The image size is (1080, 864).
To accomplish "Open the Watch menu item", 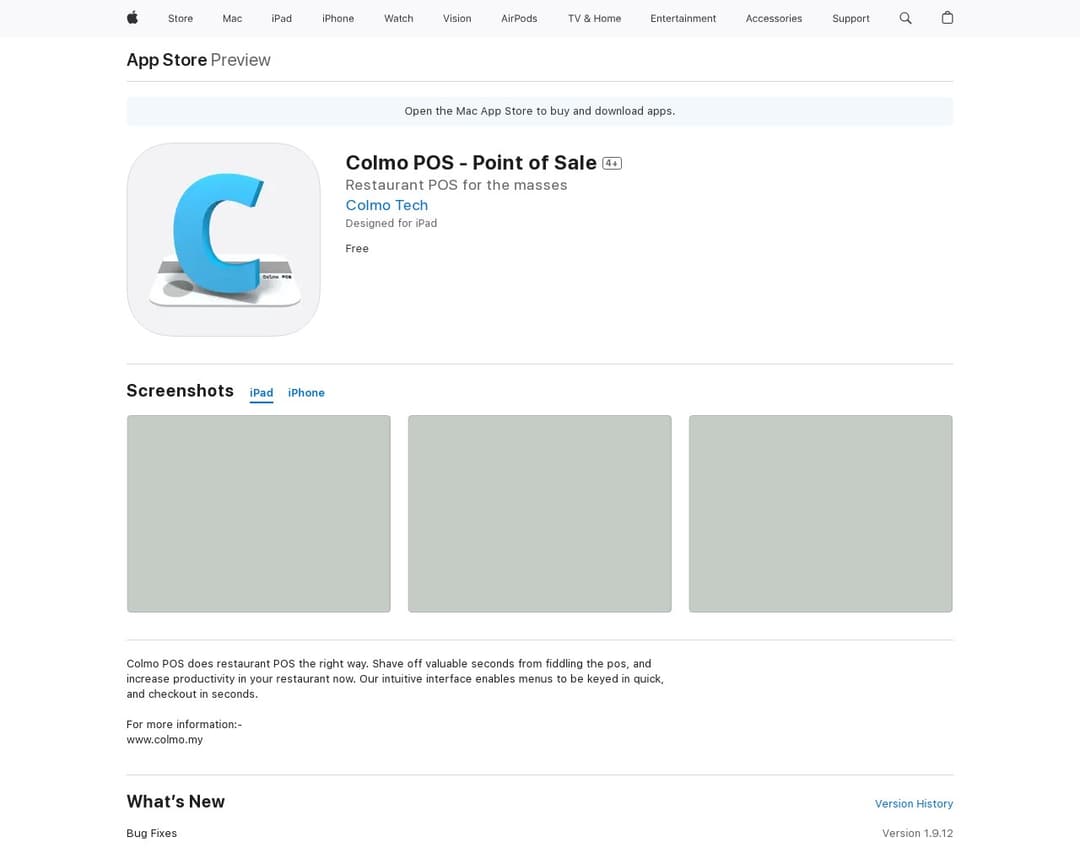I will [x=399, y=19].
